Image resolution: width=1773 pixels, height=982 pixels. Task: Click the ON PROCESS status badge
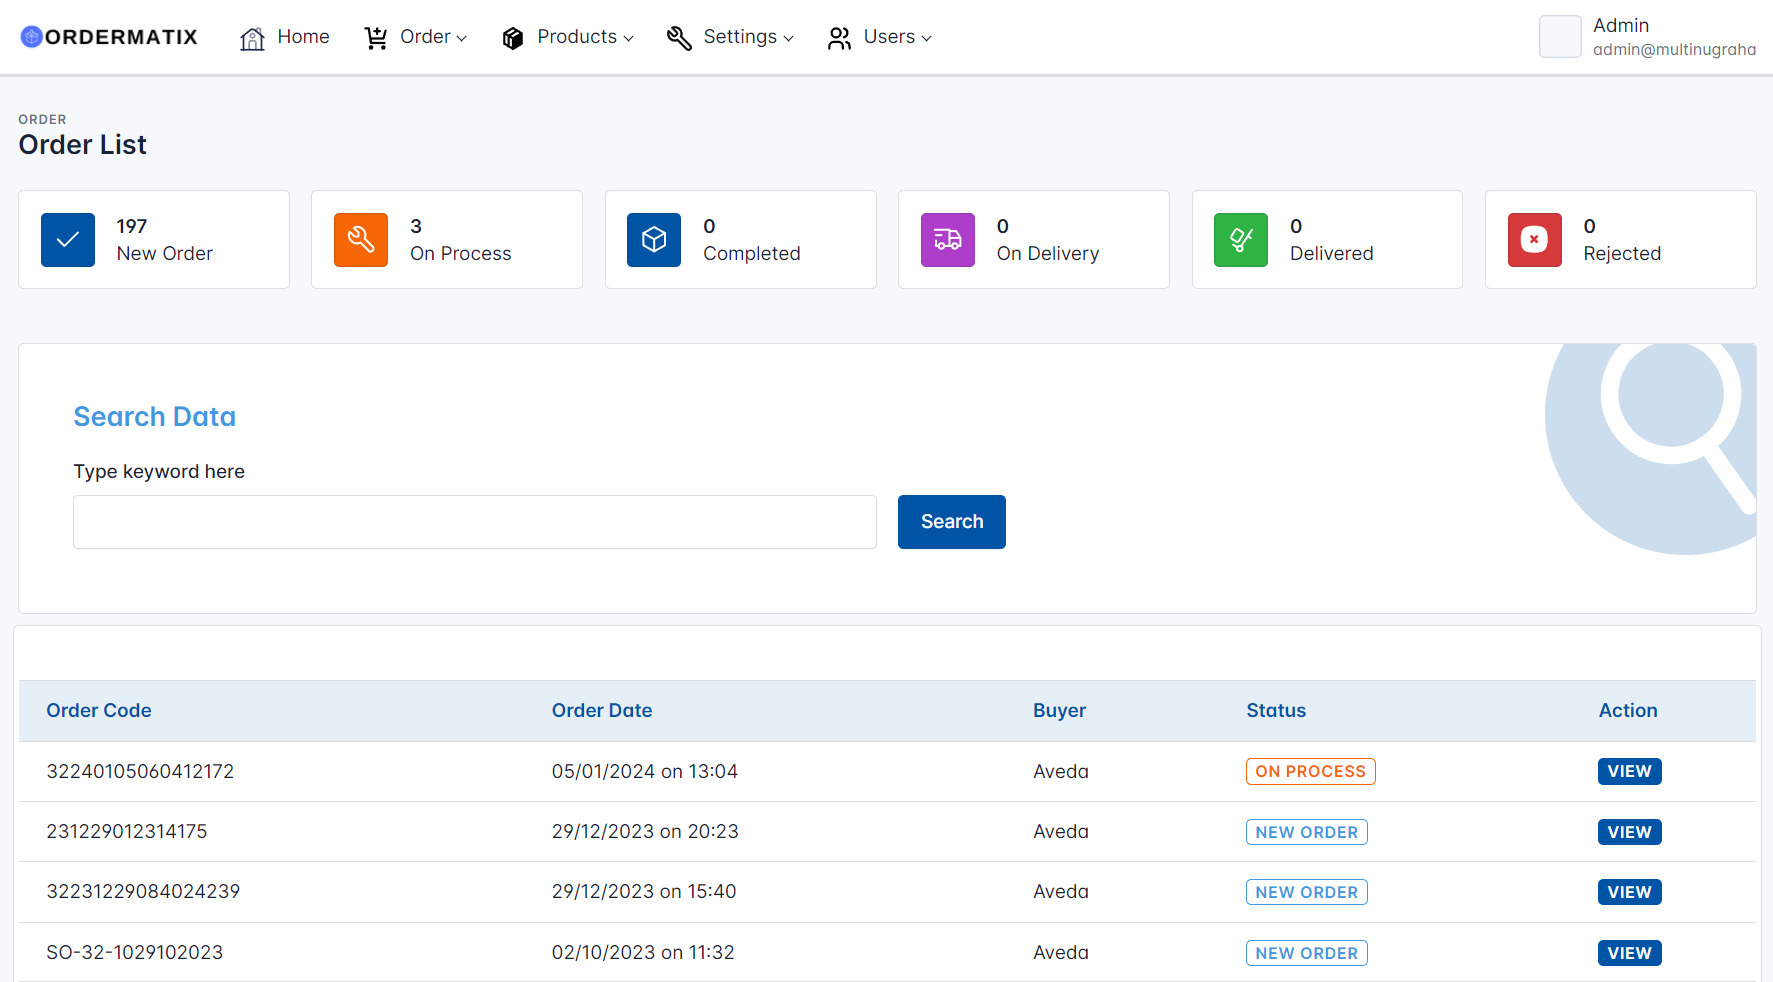[1310, 771]
